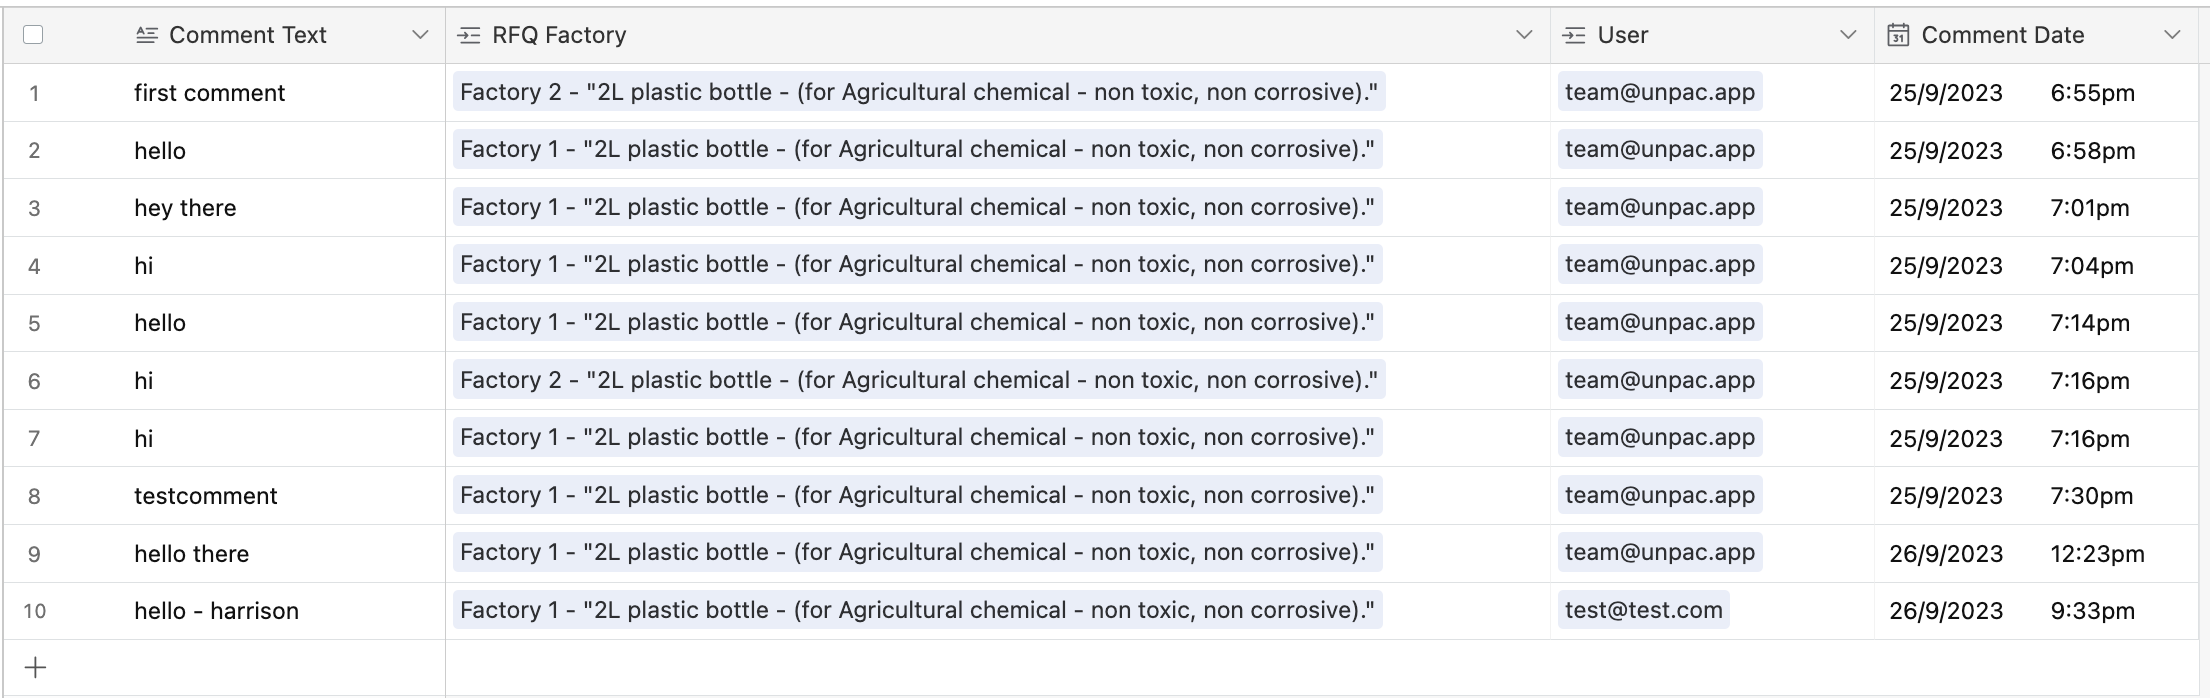Screen dimensions: 2210x698
Task: Select row number 5
Action: [x=34, y=323]
